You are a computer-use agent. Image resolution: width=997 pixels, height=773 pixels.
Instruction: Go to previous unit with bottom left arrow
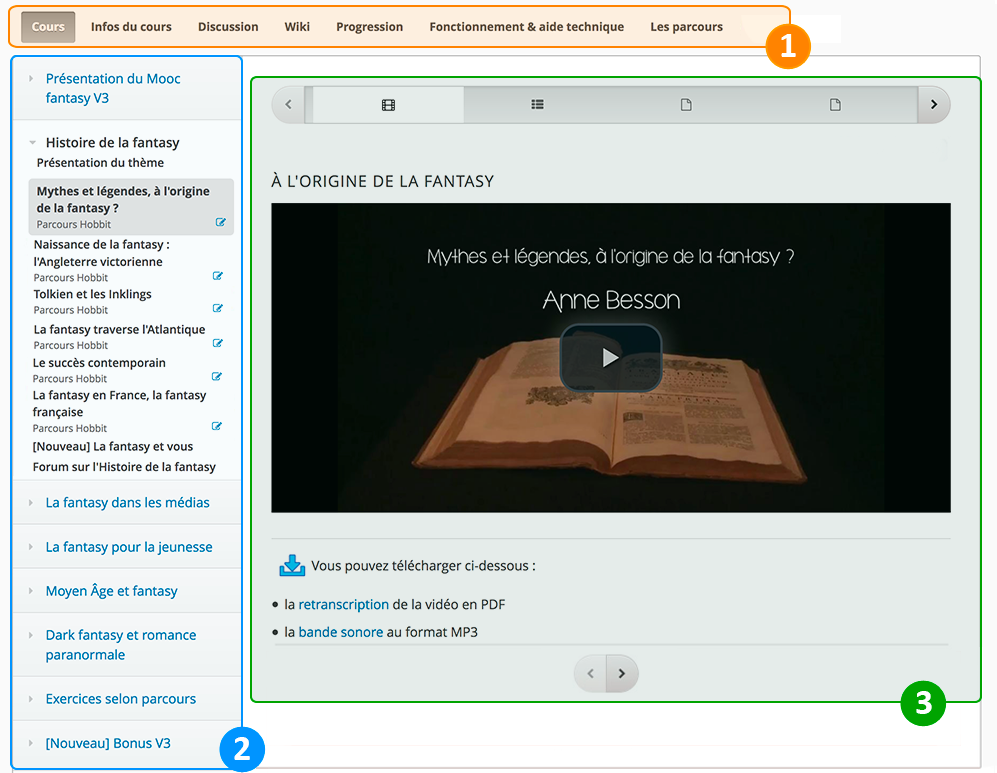coord(591,673)
